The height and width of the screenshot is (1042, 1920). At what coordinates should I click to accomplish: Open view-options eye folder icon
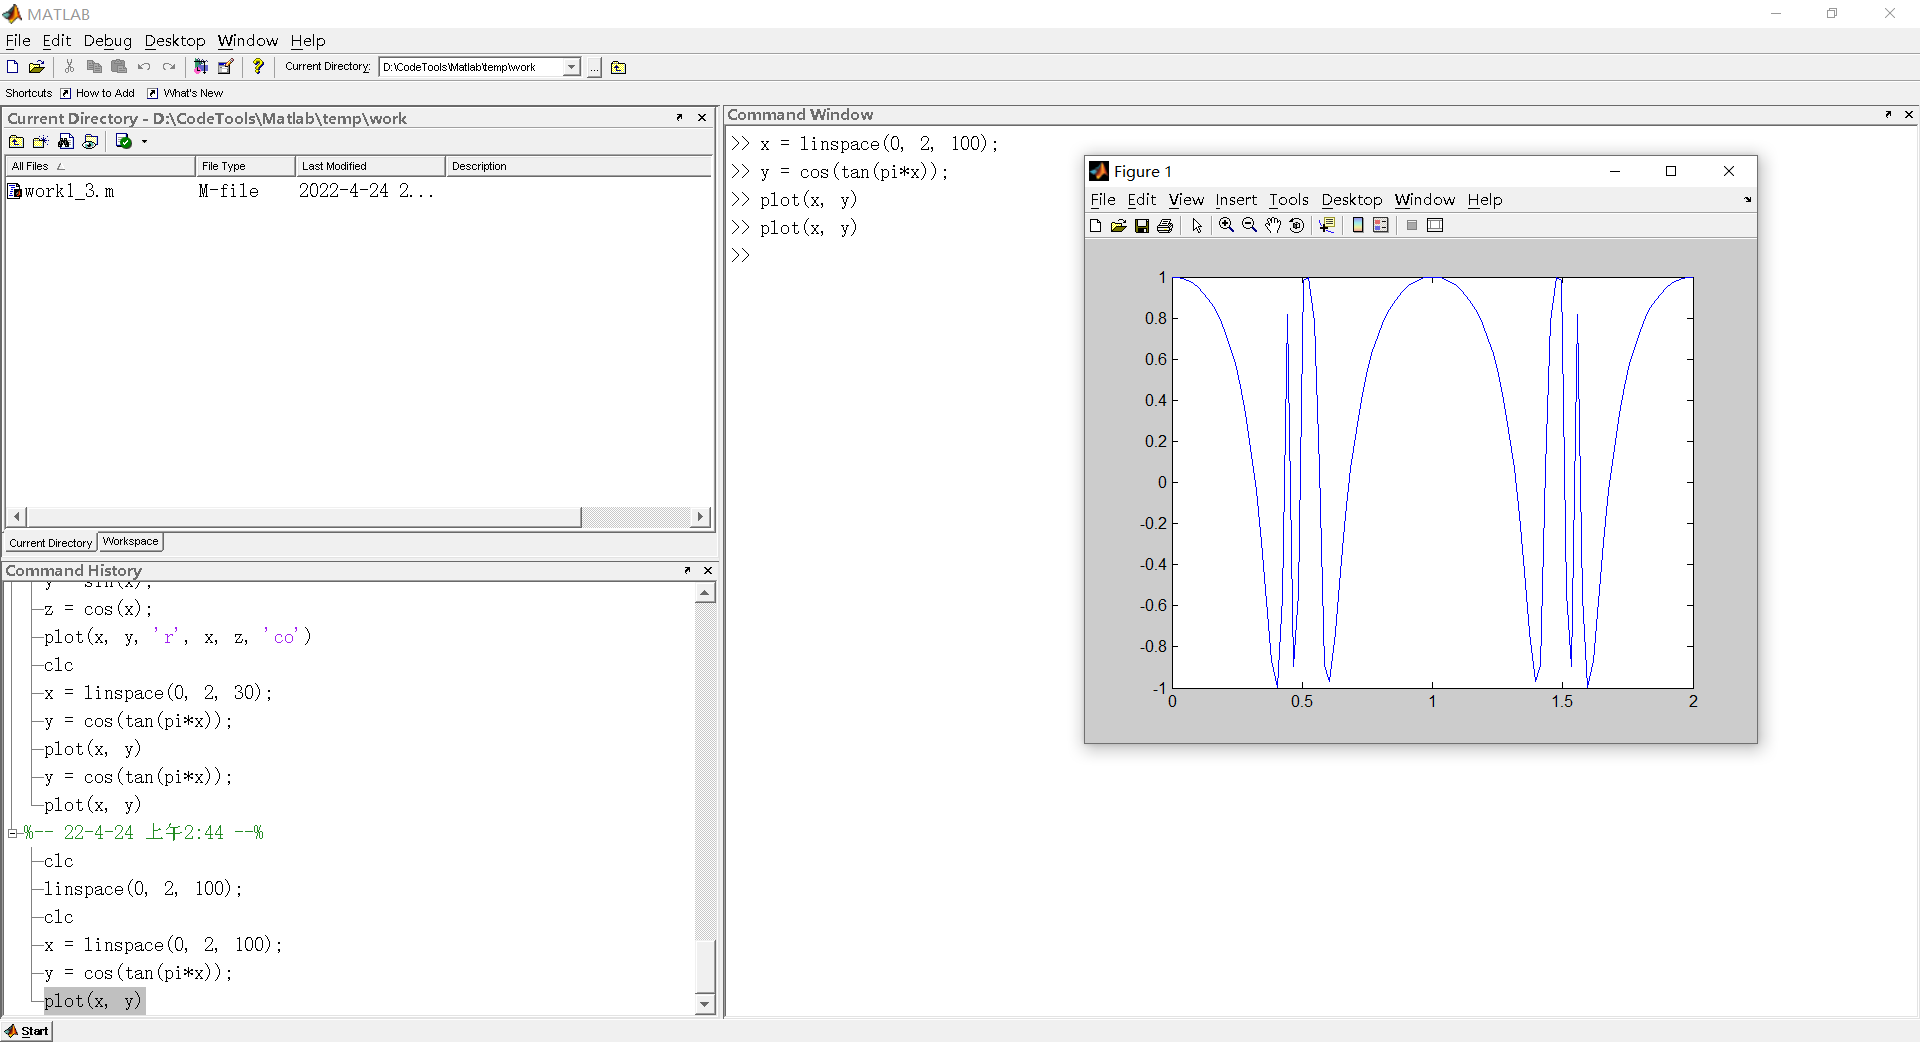(x=91, y=141)
